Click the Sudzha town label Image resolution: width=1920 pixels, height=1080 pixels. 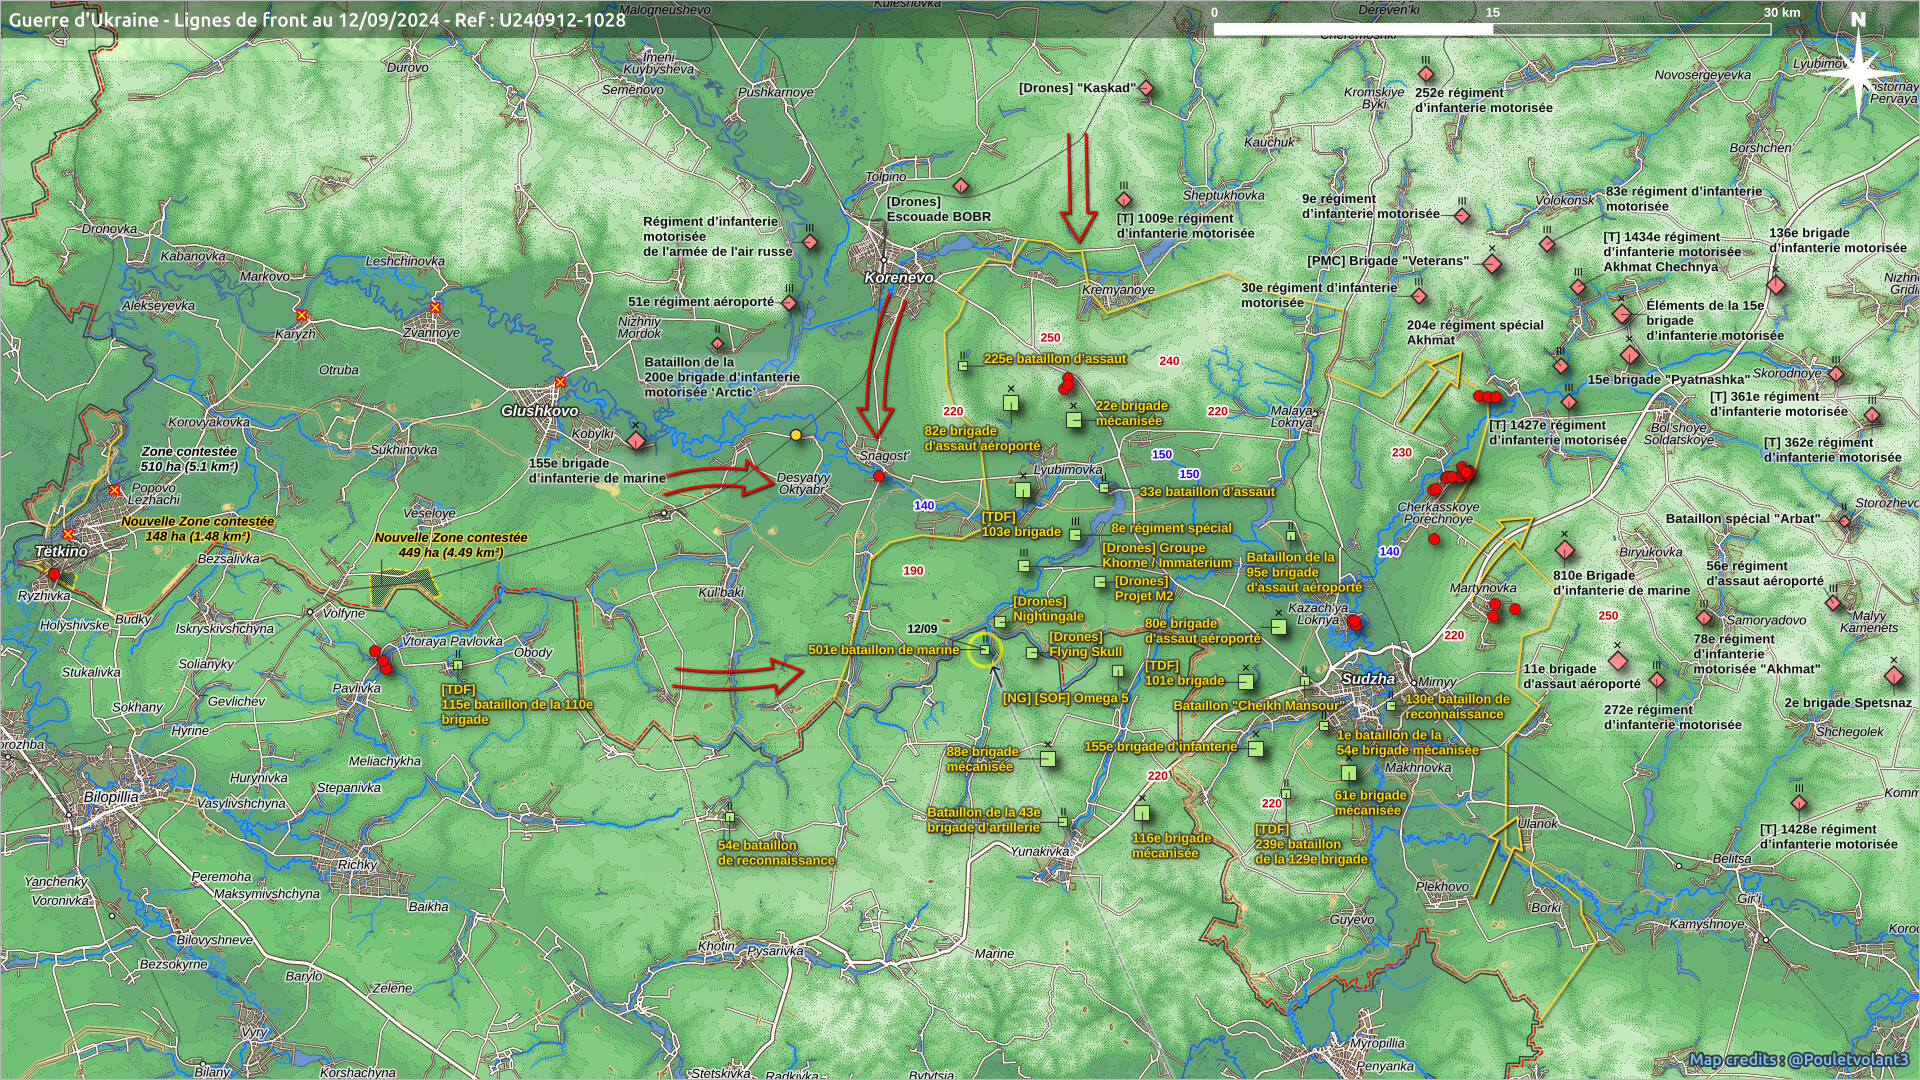pos(1368,678)
